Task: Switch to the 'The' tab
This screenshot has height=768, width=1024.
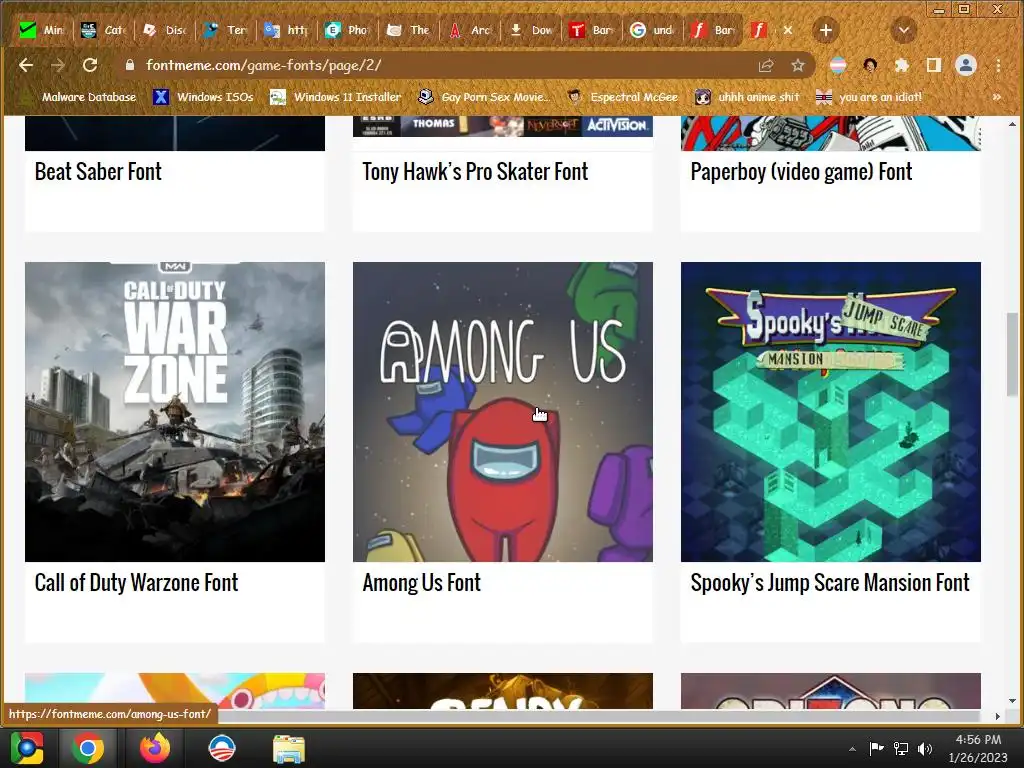Action: click(409, 30)
